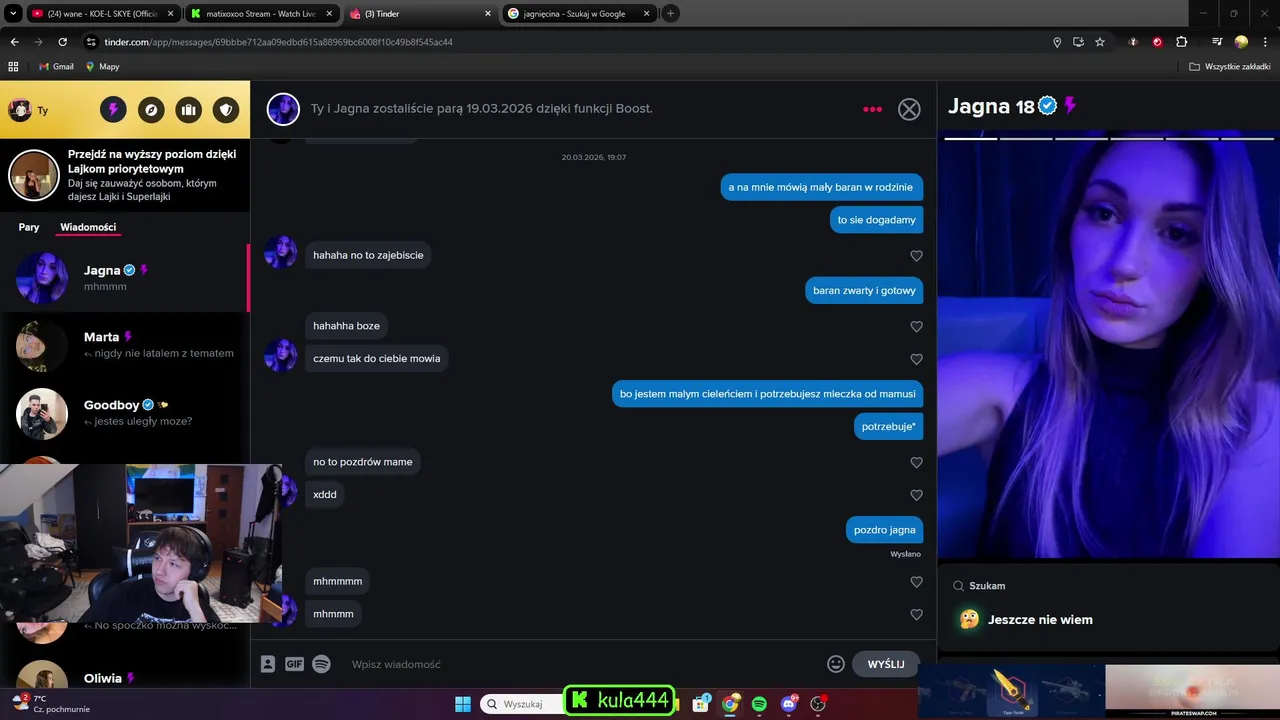
Task: Open the Chrome three-dot menu
Action: [1264, 42]
